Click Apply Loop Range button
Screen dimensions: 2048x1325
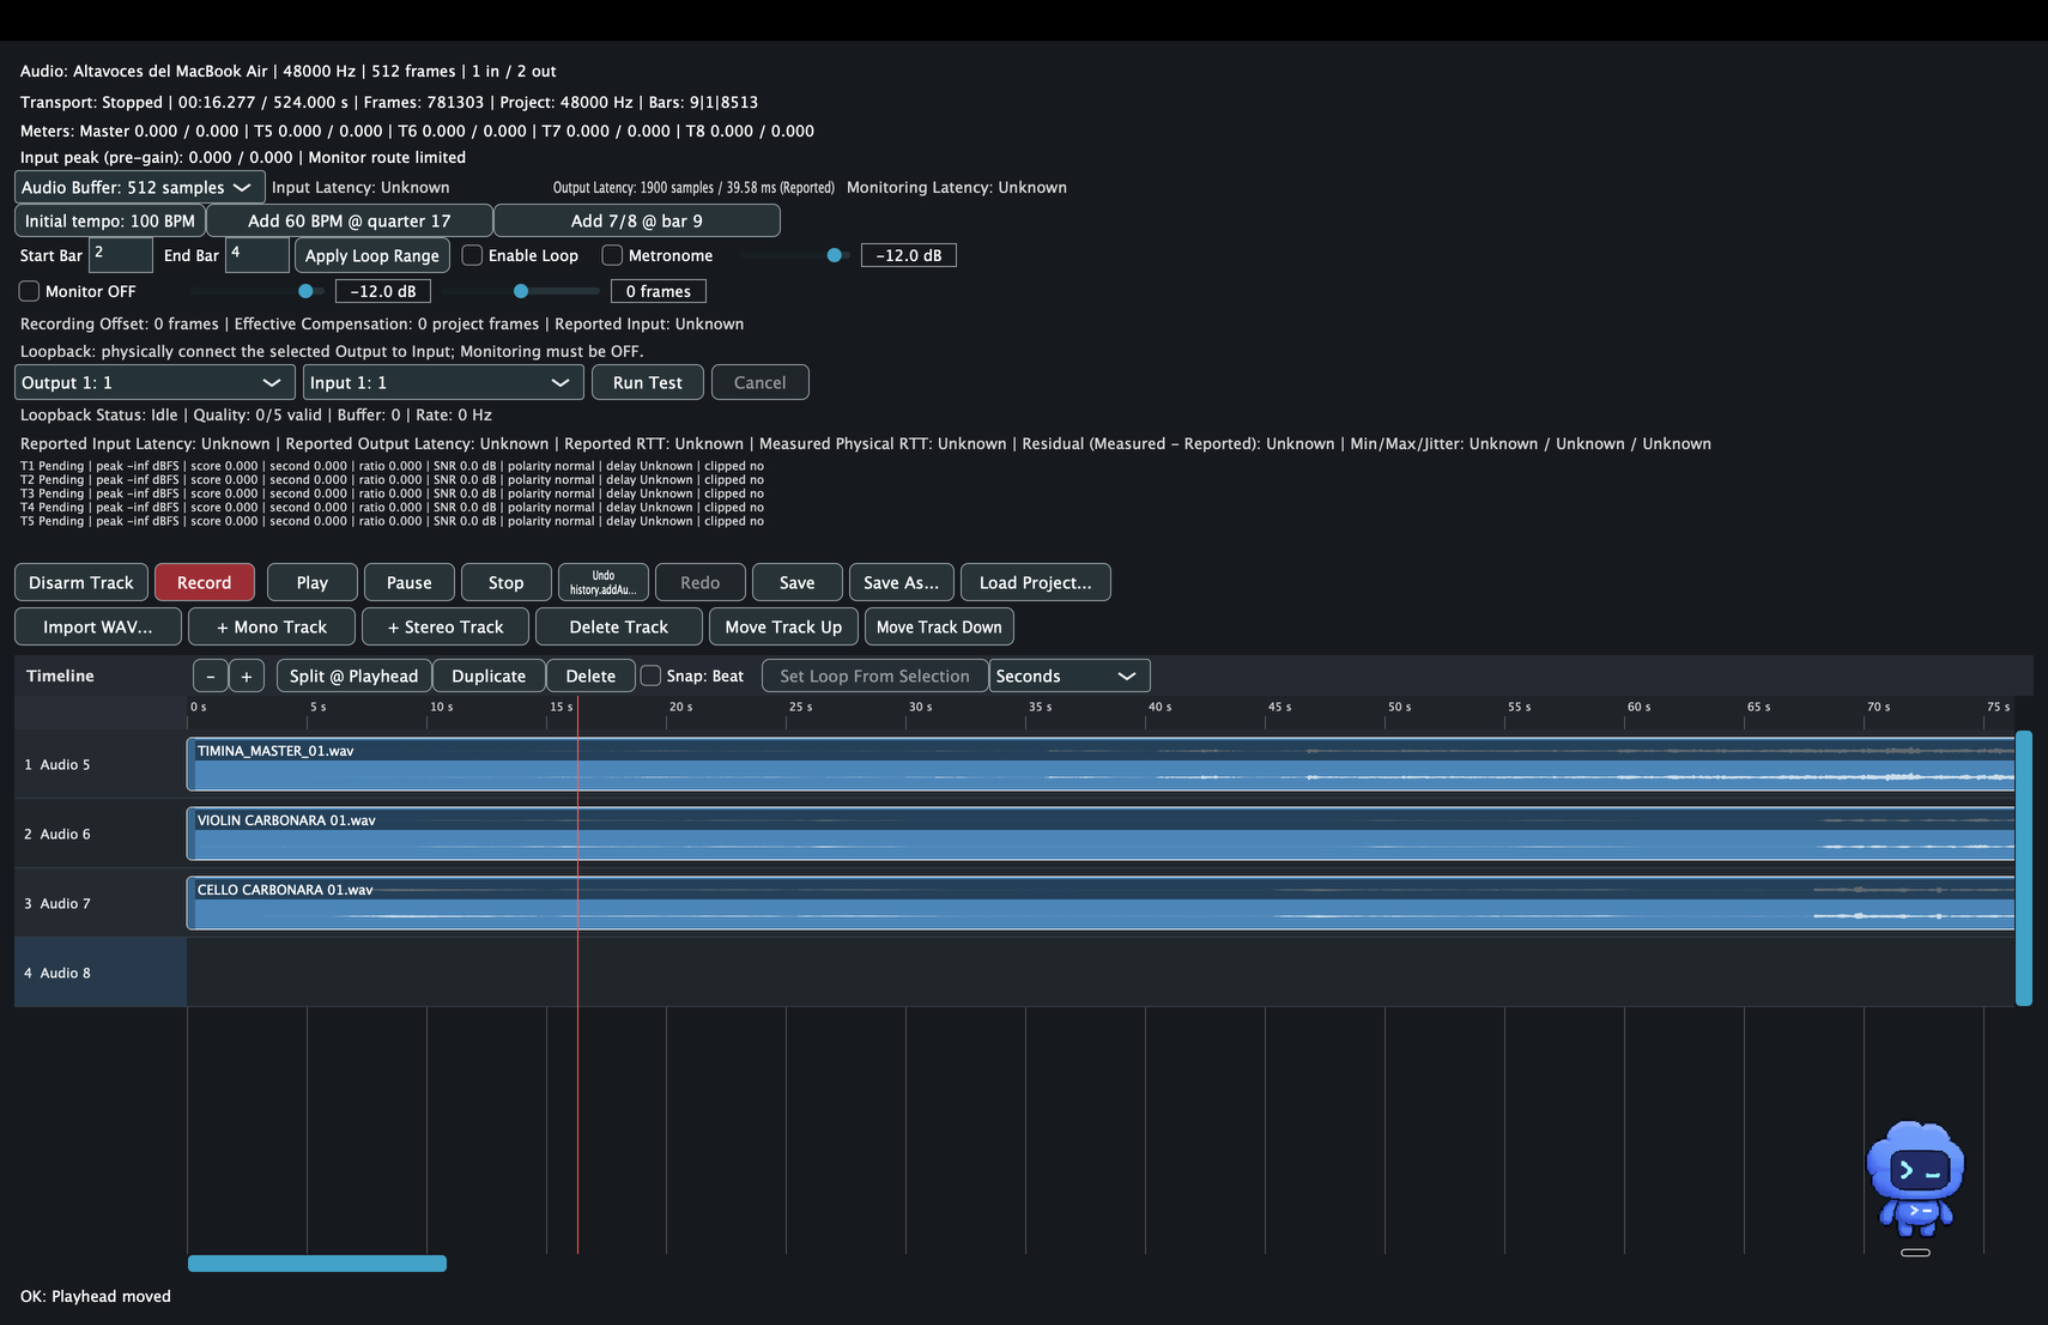click(372, 255)
